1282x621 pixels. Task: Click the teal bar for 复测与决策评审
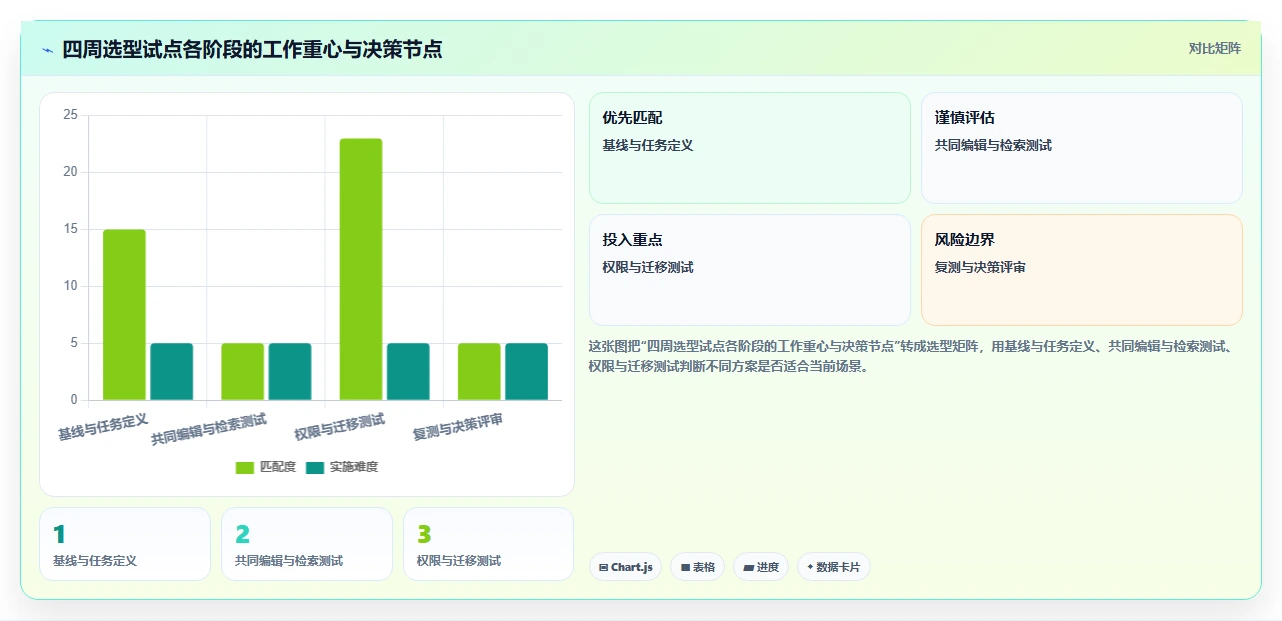tap(526, 372)
